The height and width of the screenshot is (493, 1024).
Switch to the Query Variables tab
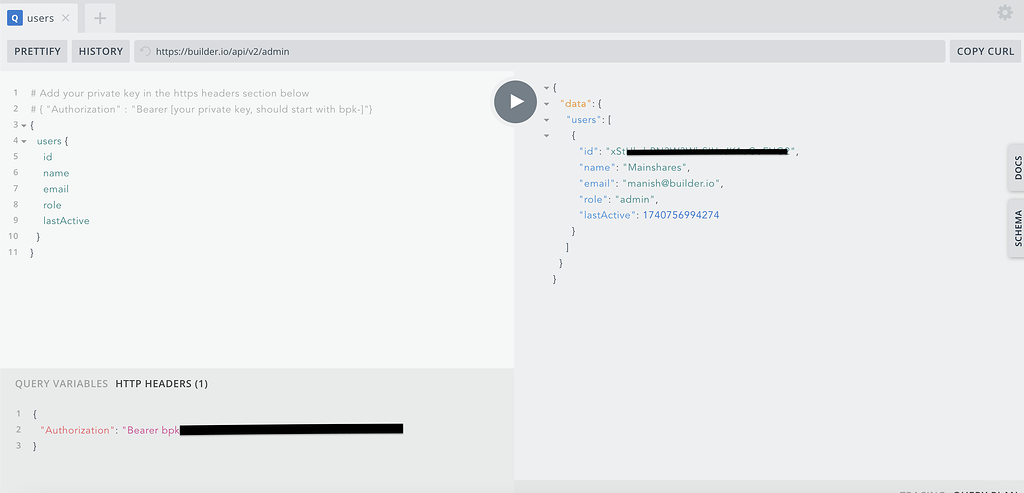click(x=61, y=384)
